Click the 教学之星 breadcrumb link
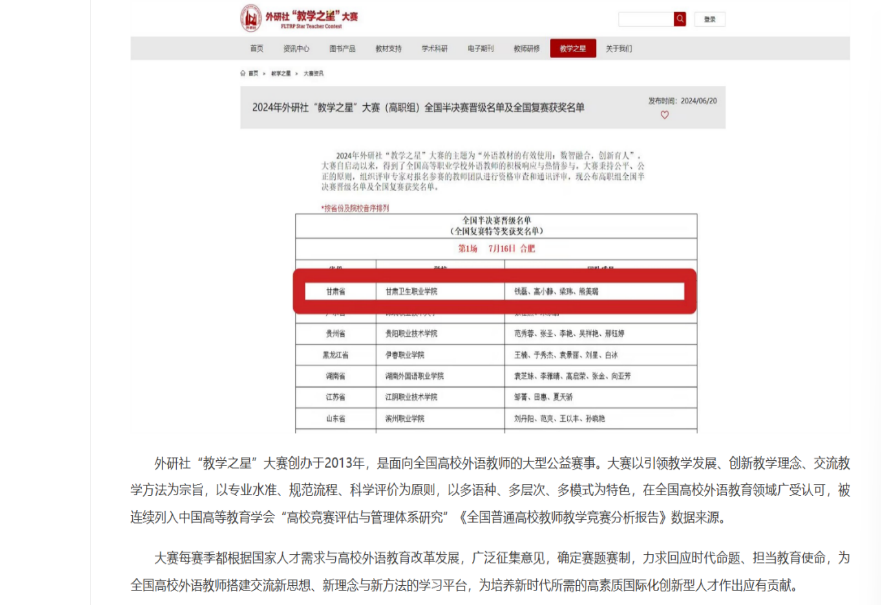882x605 pixels. 281,73
